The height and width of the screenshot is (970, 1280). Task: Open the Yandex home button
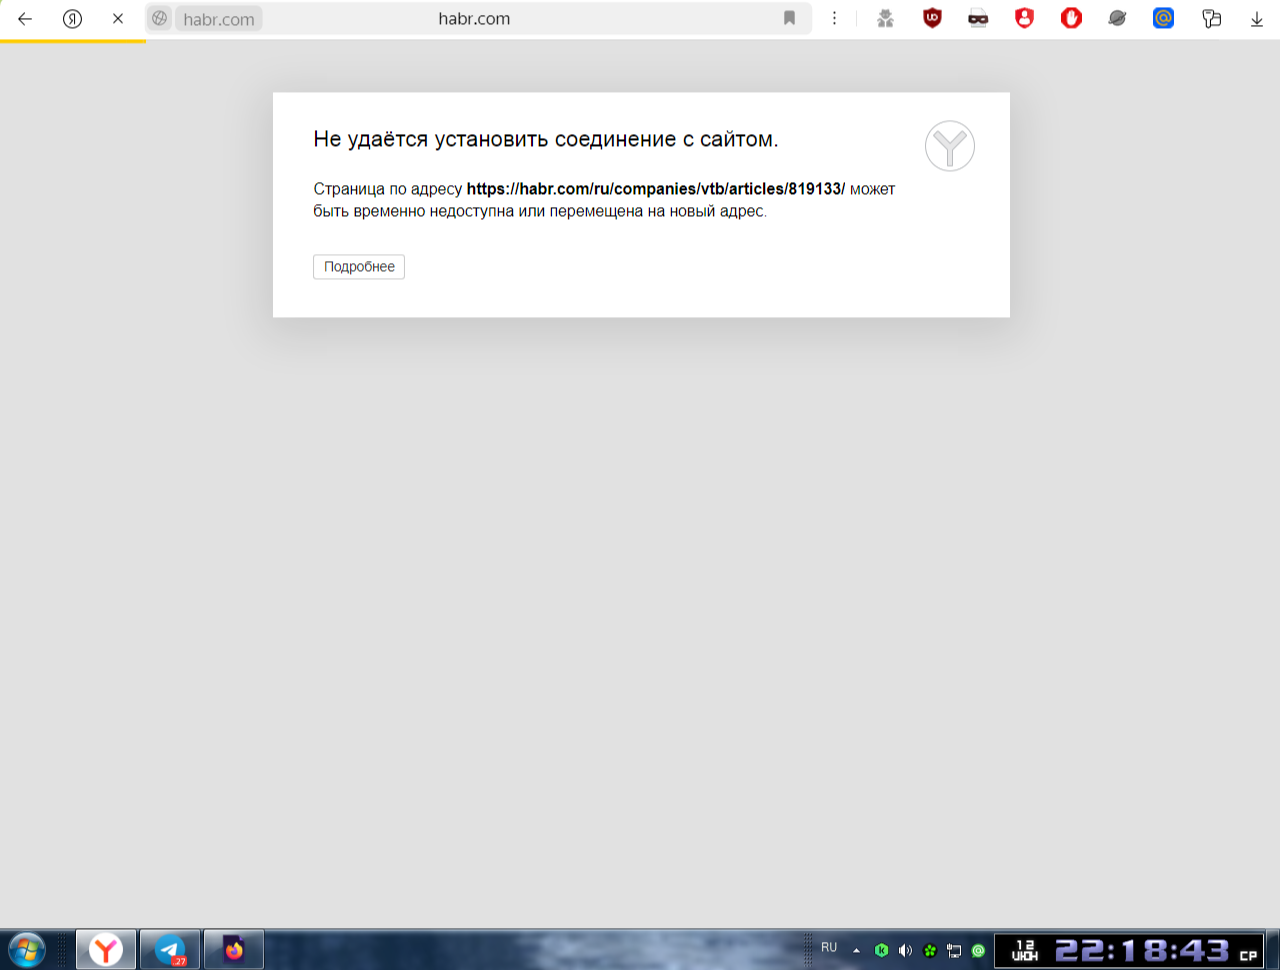click(x=72, y=18)
